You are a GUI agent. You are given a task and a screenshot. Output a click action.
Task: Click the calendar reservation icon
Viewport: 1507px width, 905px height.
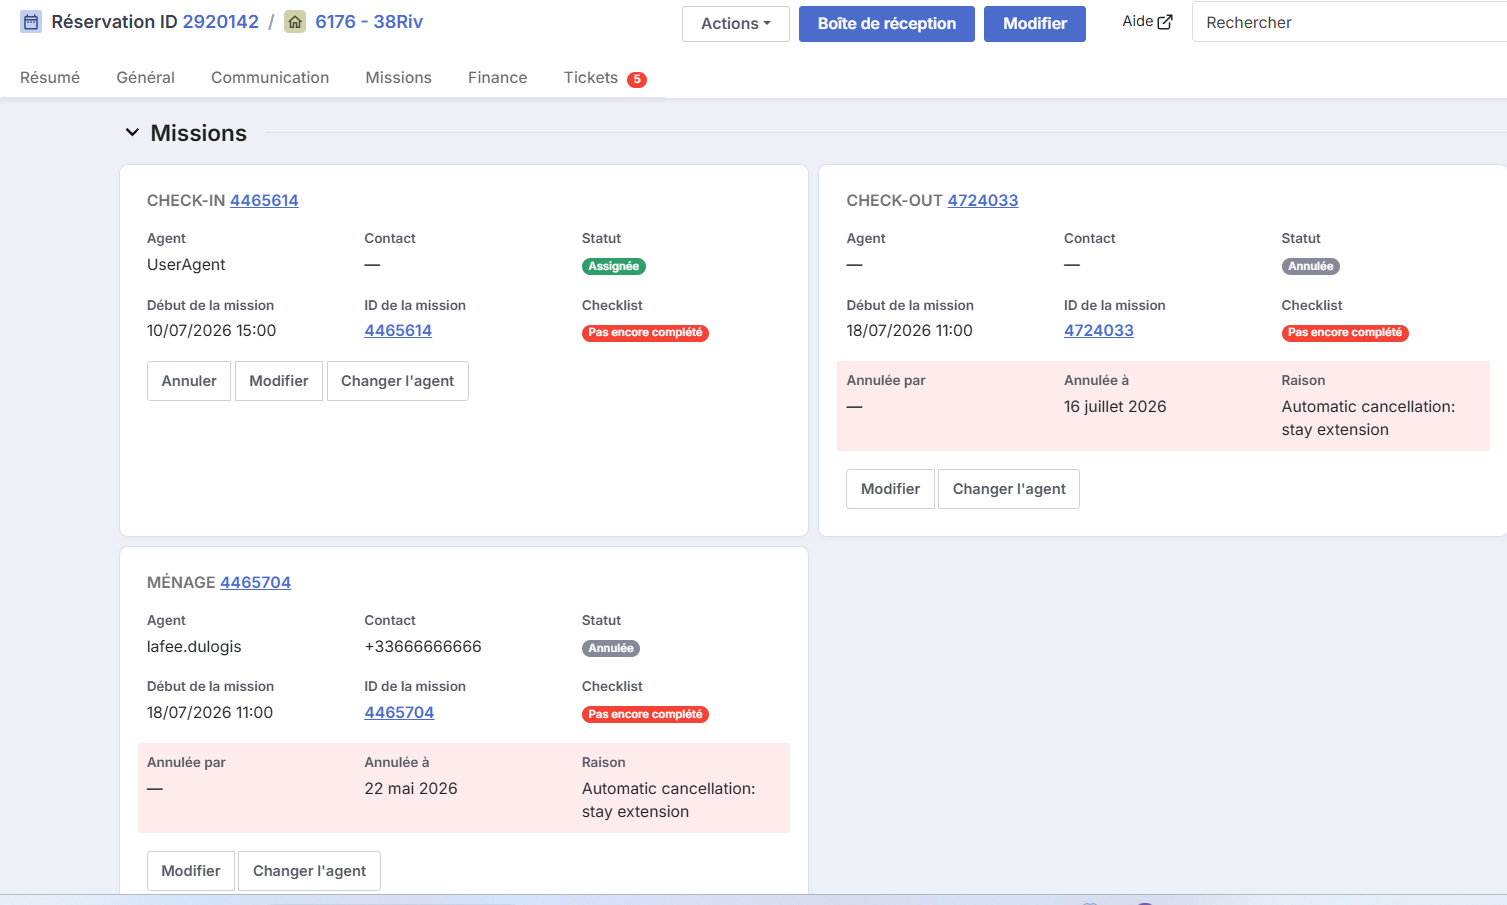tap(31, 22)
